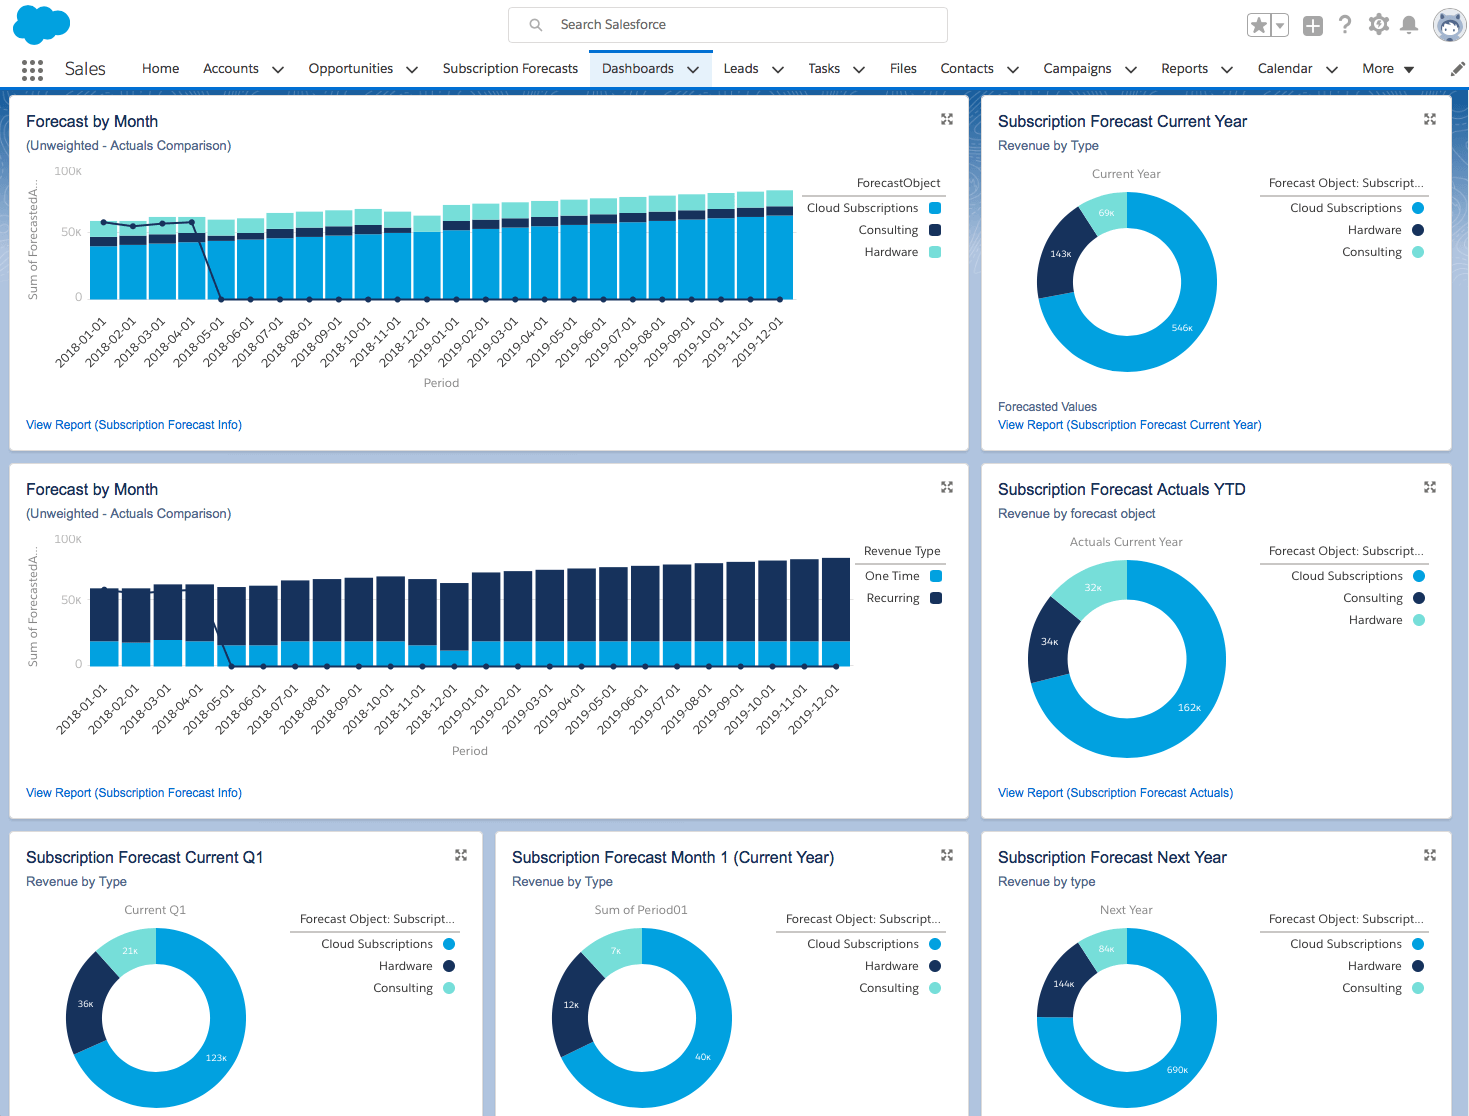Open the Dashboards tab dropdown chevron
Viewport: 1469px width, 1116px height.
pyautogui.click(x=693, y=69)
